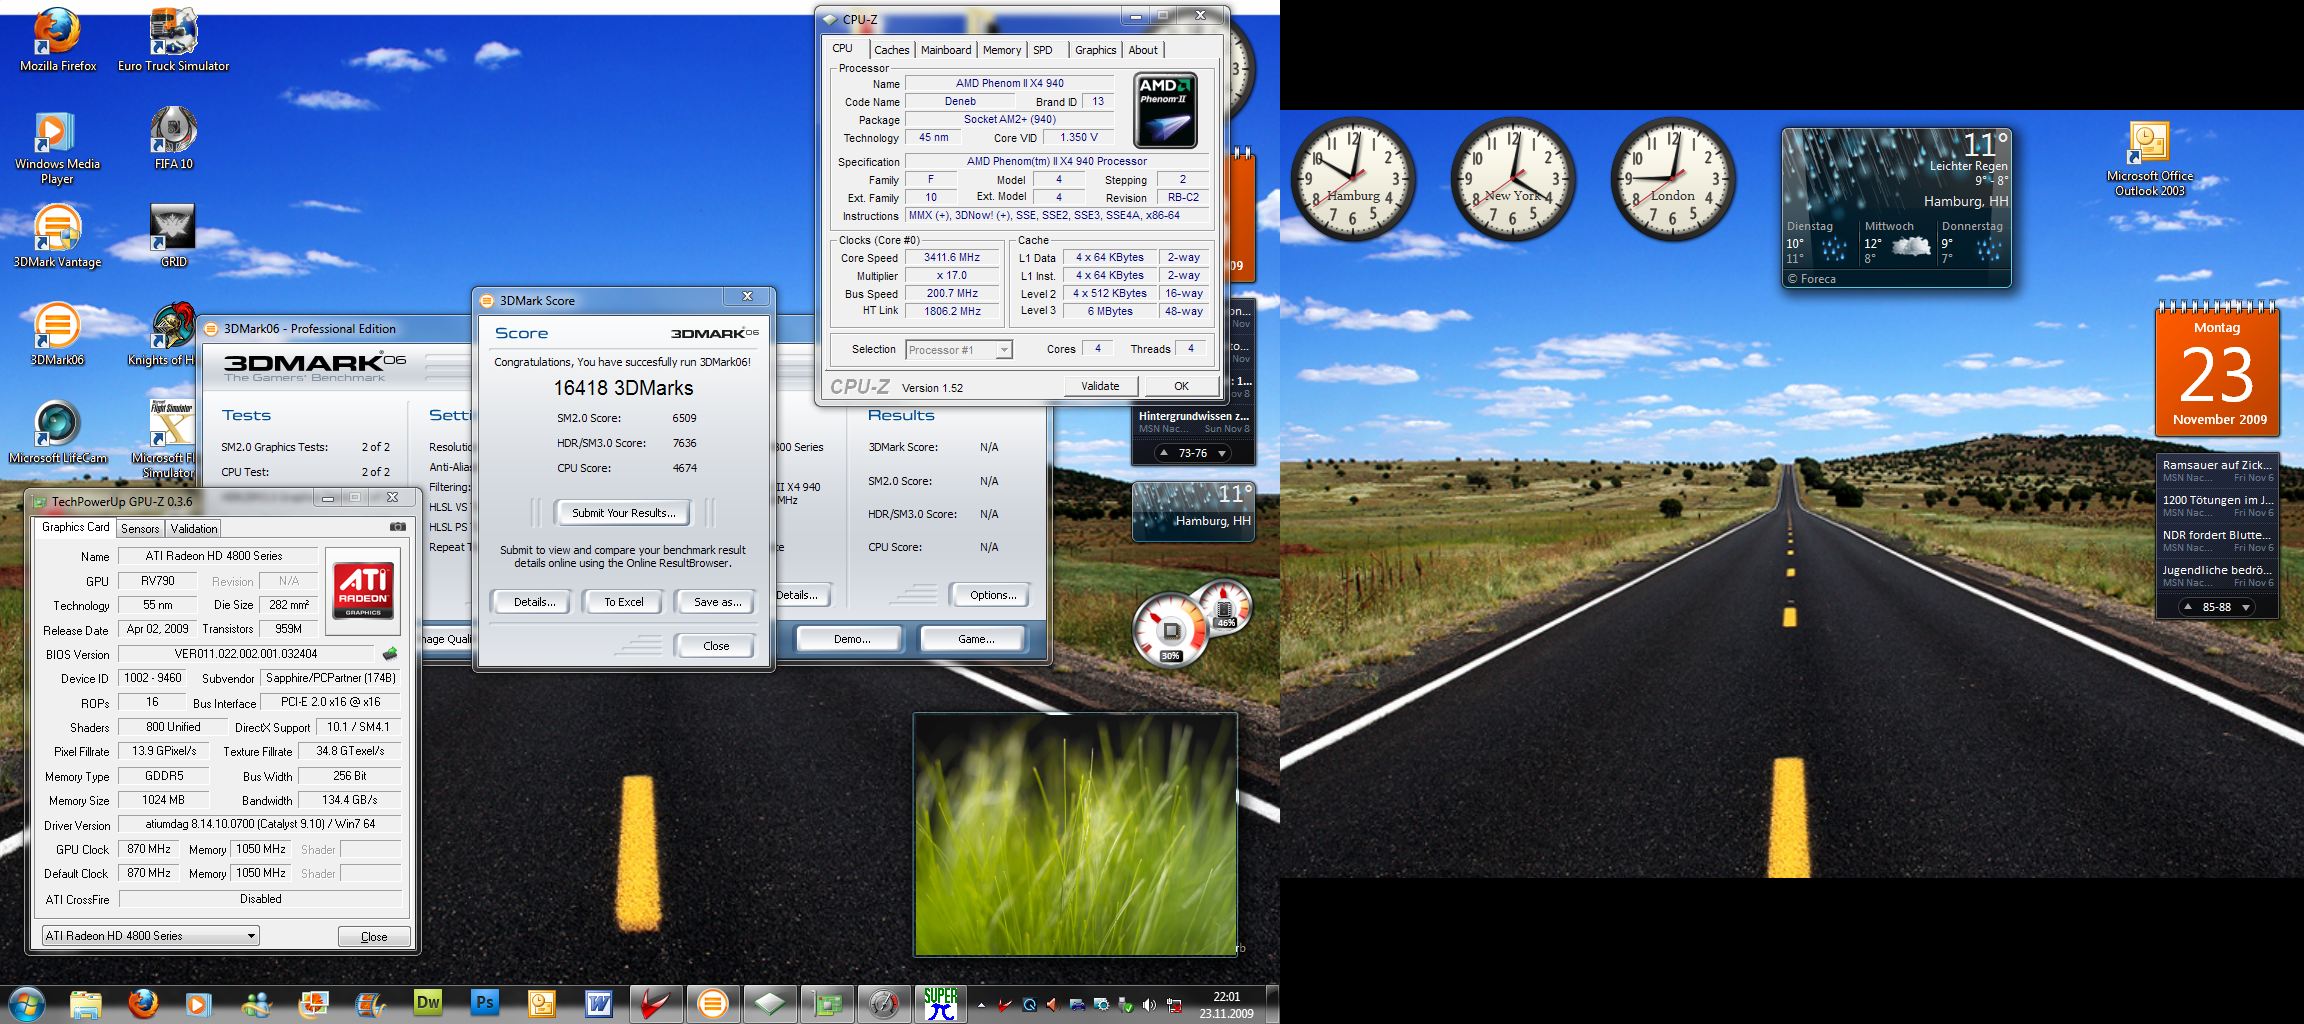Switch to GPU-Z taskbar button
The width and height of the screenshot is (2304, 1024).
827,1003
